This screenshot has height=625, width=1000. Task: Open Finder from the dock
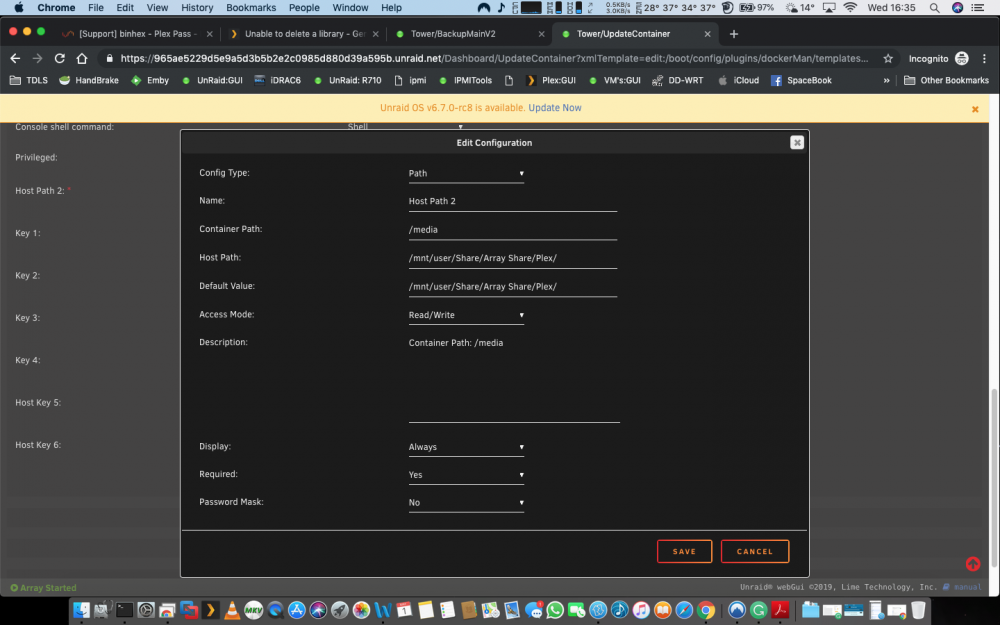pos(81,610)
